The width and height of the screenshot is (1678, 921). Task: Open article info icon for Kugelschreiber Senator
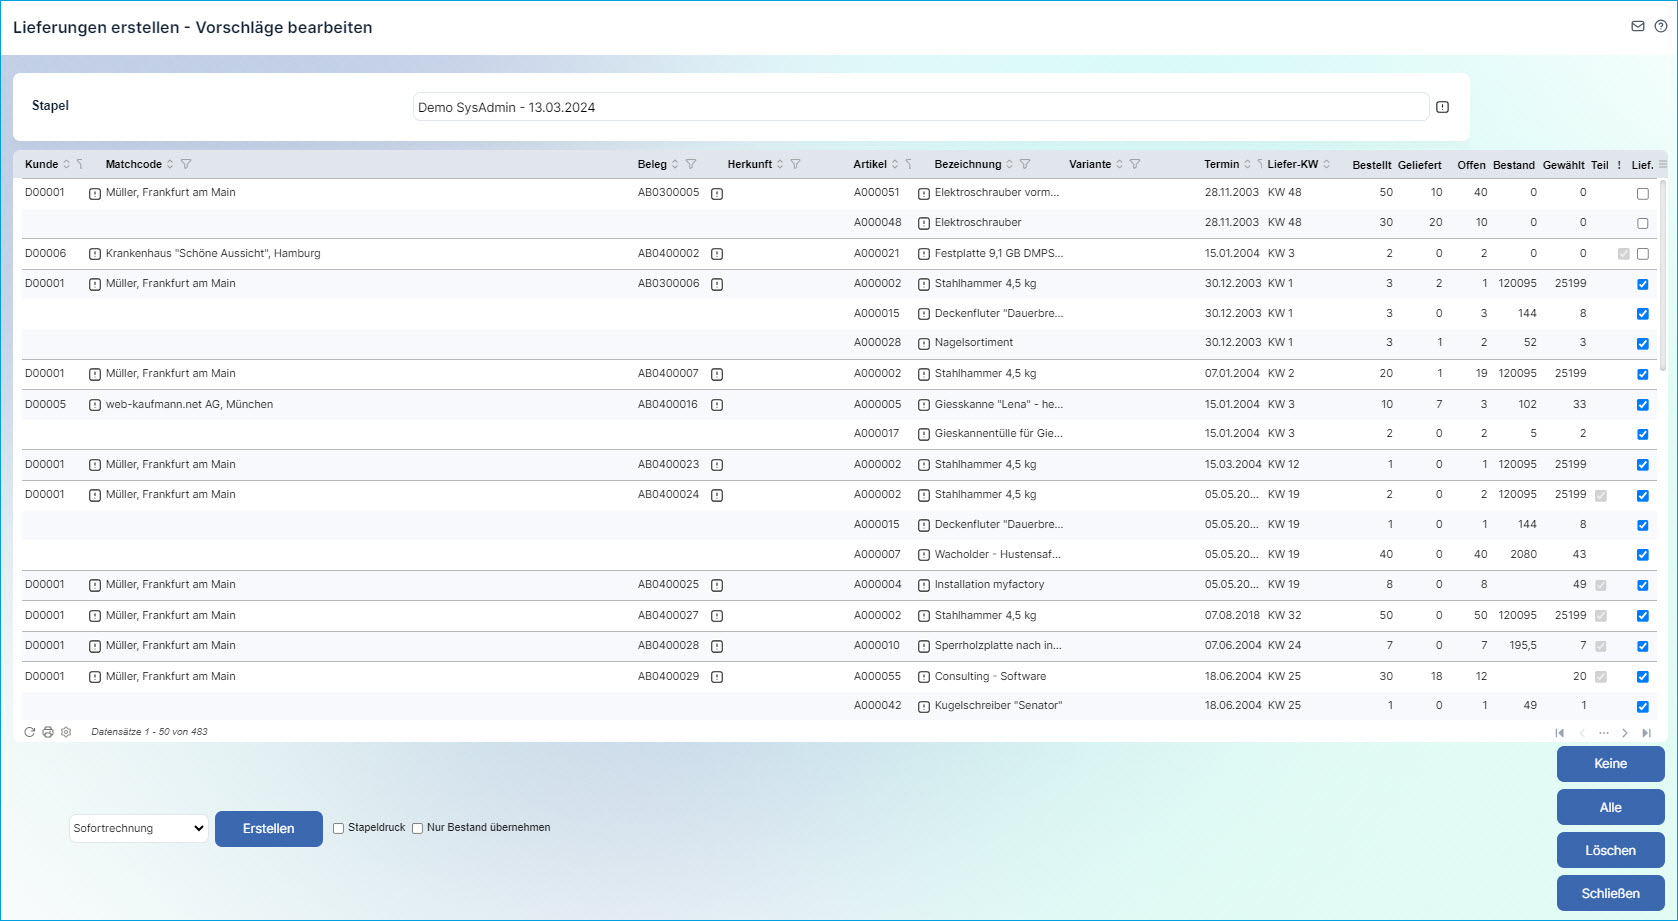point(924,706)
